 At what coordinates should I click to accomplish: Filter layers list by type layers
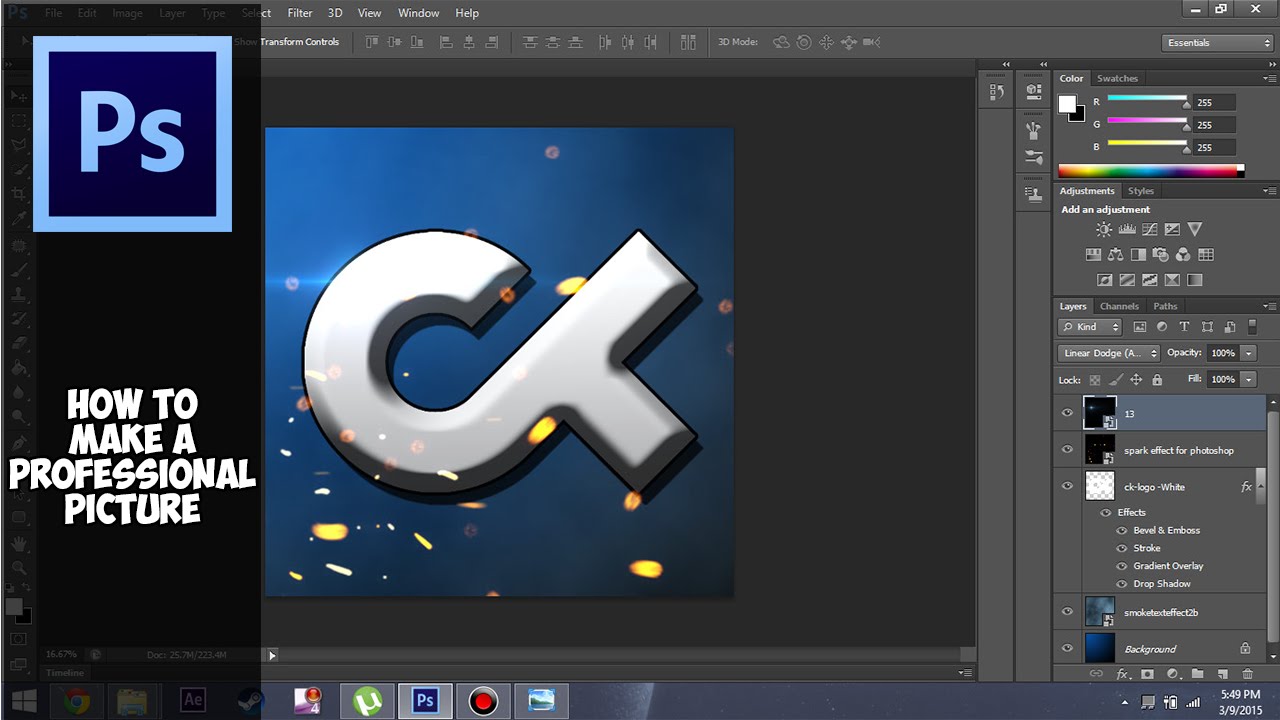(x=1185, y=327)
